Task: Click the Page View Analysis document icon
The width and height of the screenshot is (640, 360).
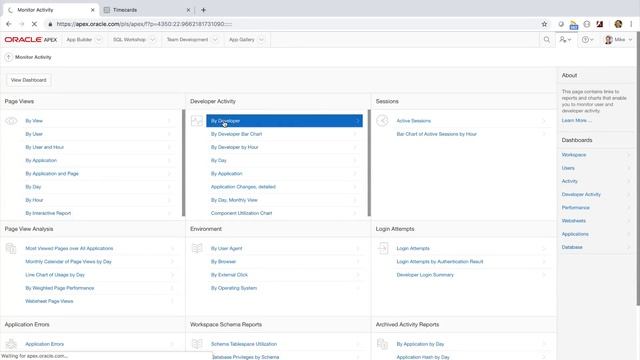Action: pos(11,248)
